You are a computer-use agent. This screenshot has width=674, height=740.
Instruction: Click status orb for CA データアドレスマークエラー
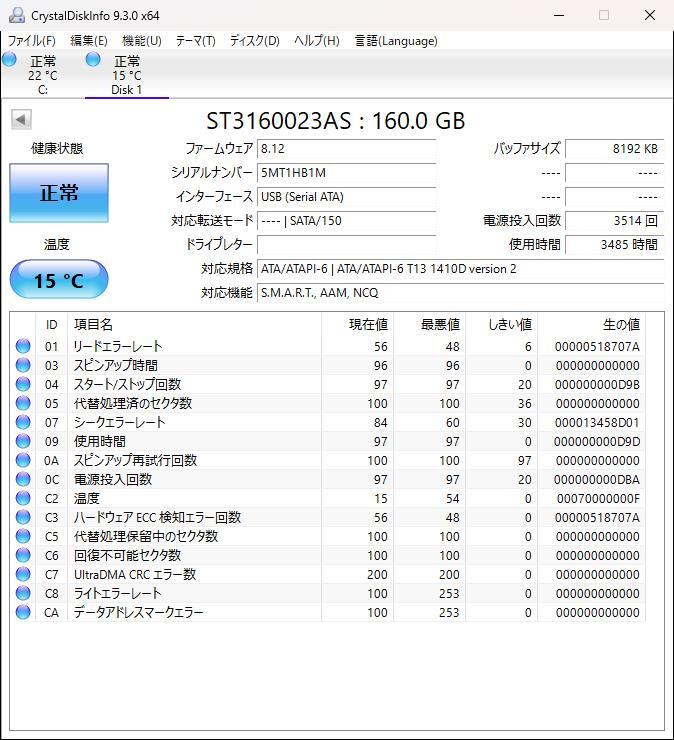click(x=23, y=612)
